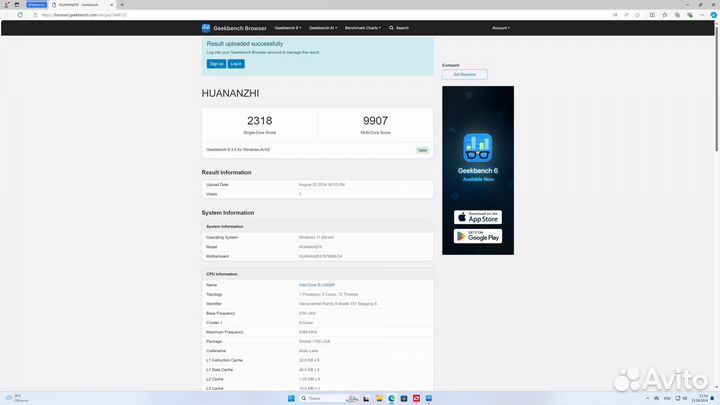720x405 pixels.
Task: Open File Explorer from taskbar
Action: (x=379, y=399)
